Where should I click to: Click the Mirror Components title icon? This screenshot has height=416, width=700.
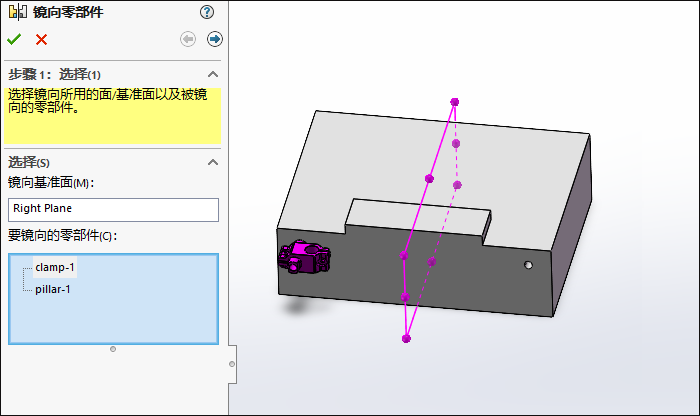click(x=18, y=12)
